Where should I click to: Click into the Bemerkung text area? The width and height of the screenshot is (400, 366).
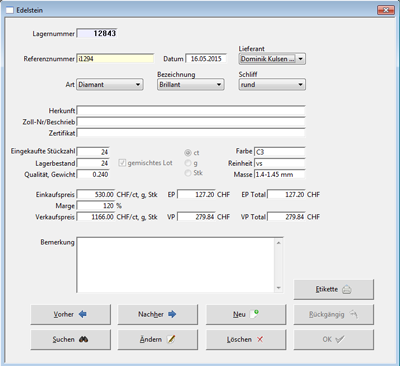coord(176,265)
